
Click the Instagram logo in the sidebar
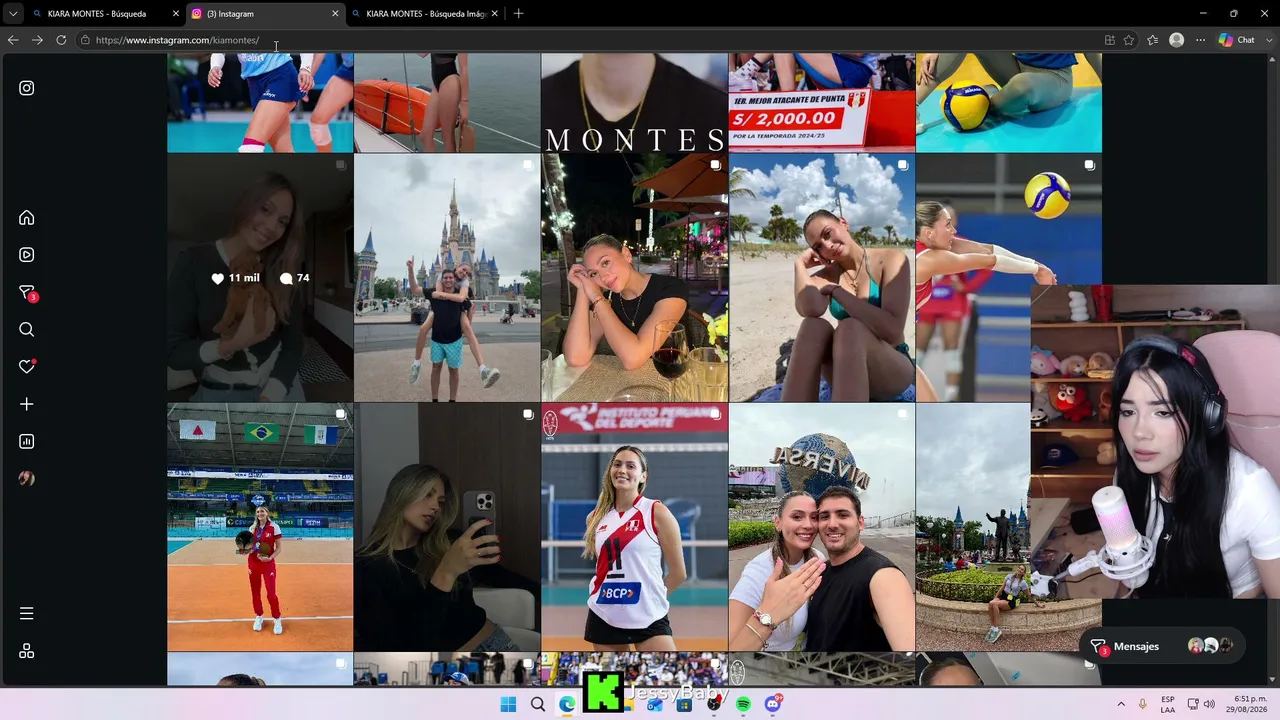click(x=27, y=88)
